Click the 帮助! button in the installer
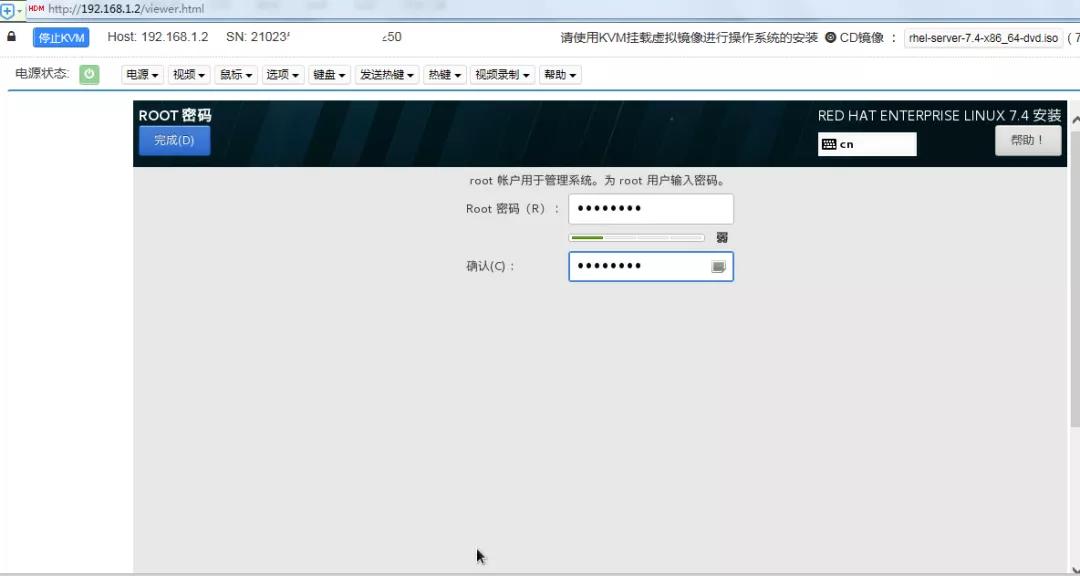 click(1028, 140)
